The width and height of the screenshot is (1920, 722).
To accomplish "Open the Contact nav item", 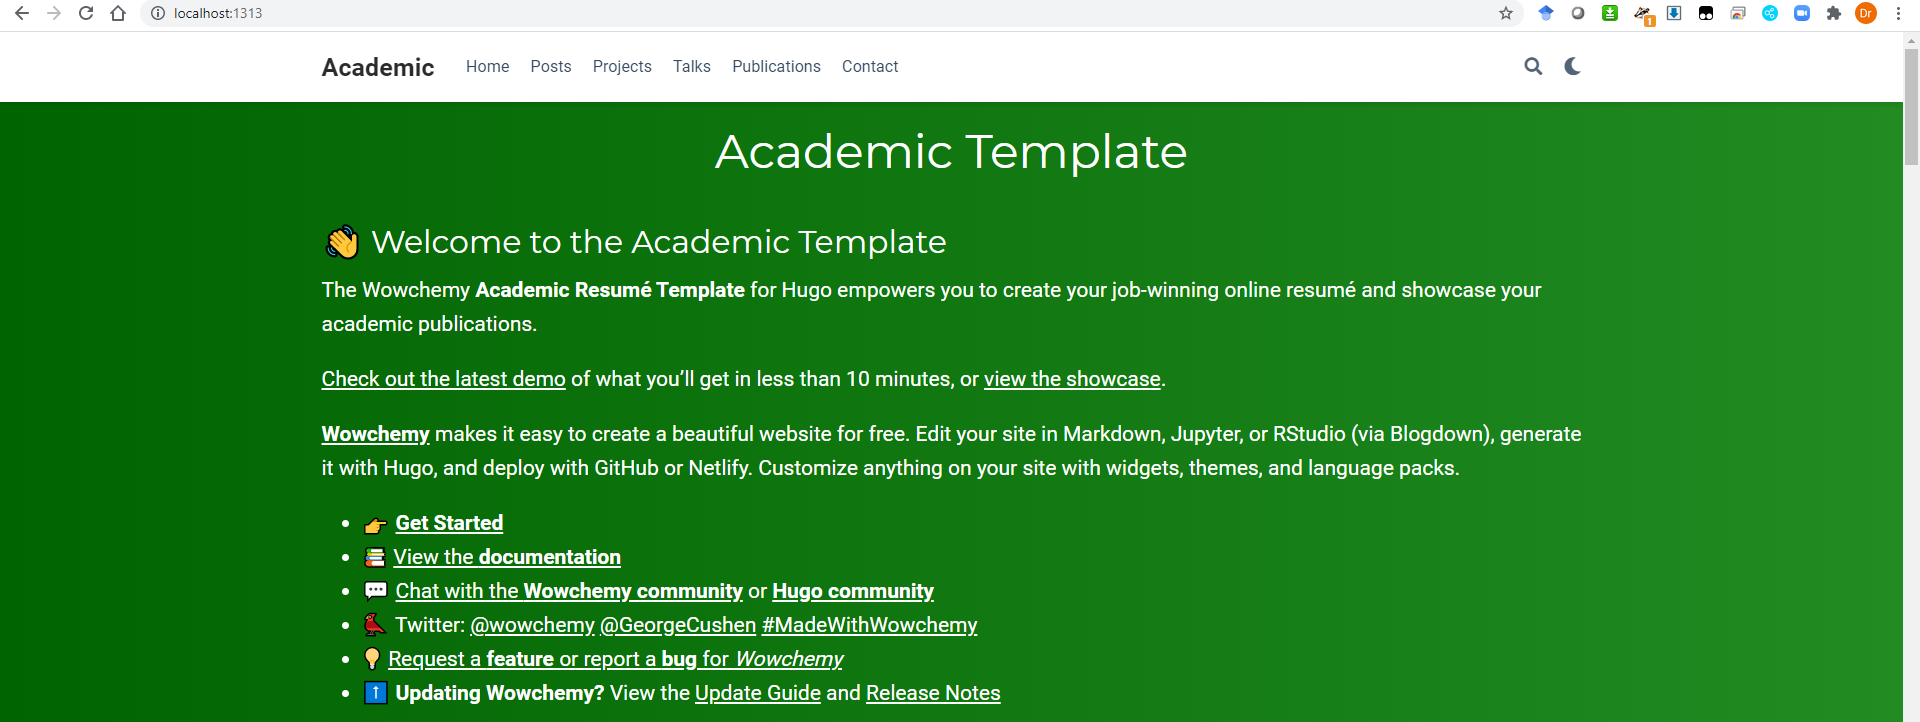I will (x=870, y=66).
